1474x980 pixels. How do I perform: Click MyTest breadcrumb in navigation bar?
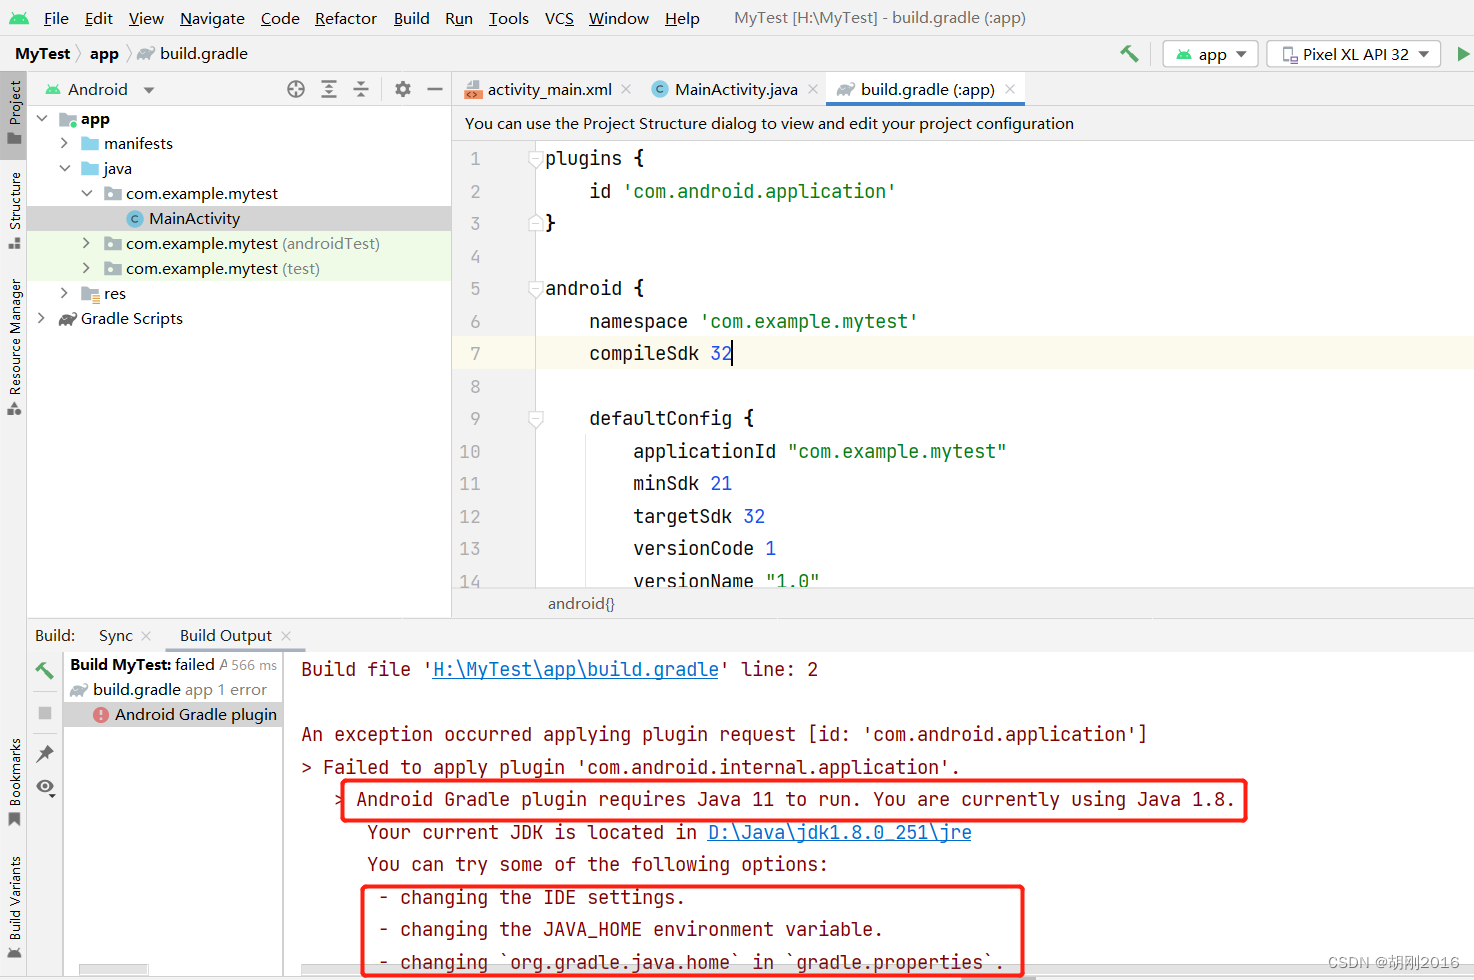coord(43,54)
